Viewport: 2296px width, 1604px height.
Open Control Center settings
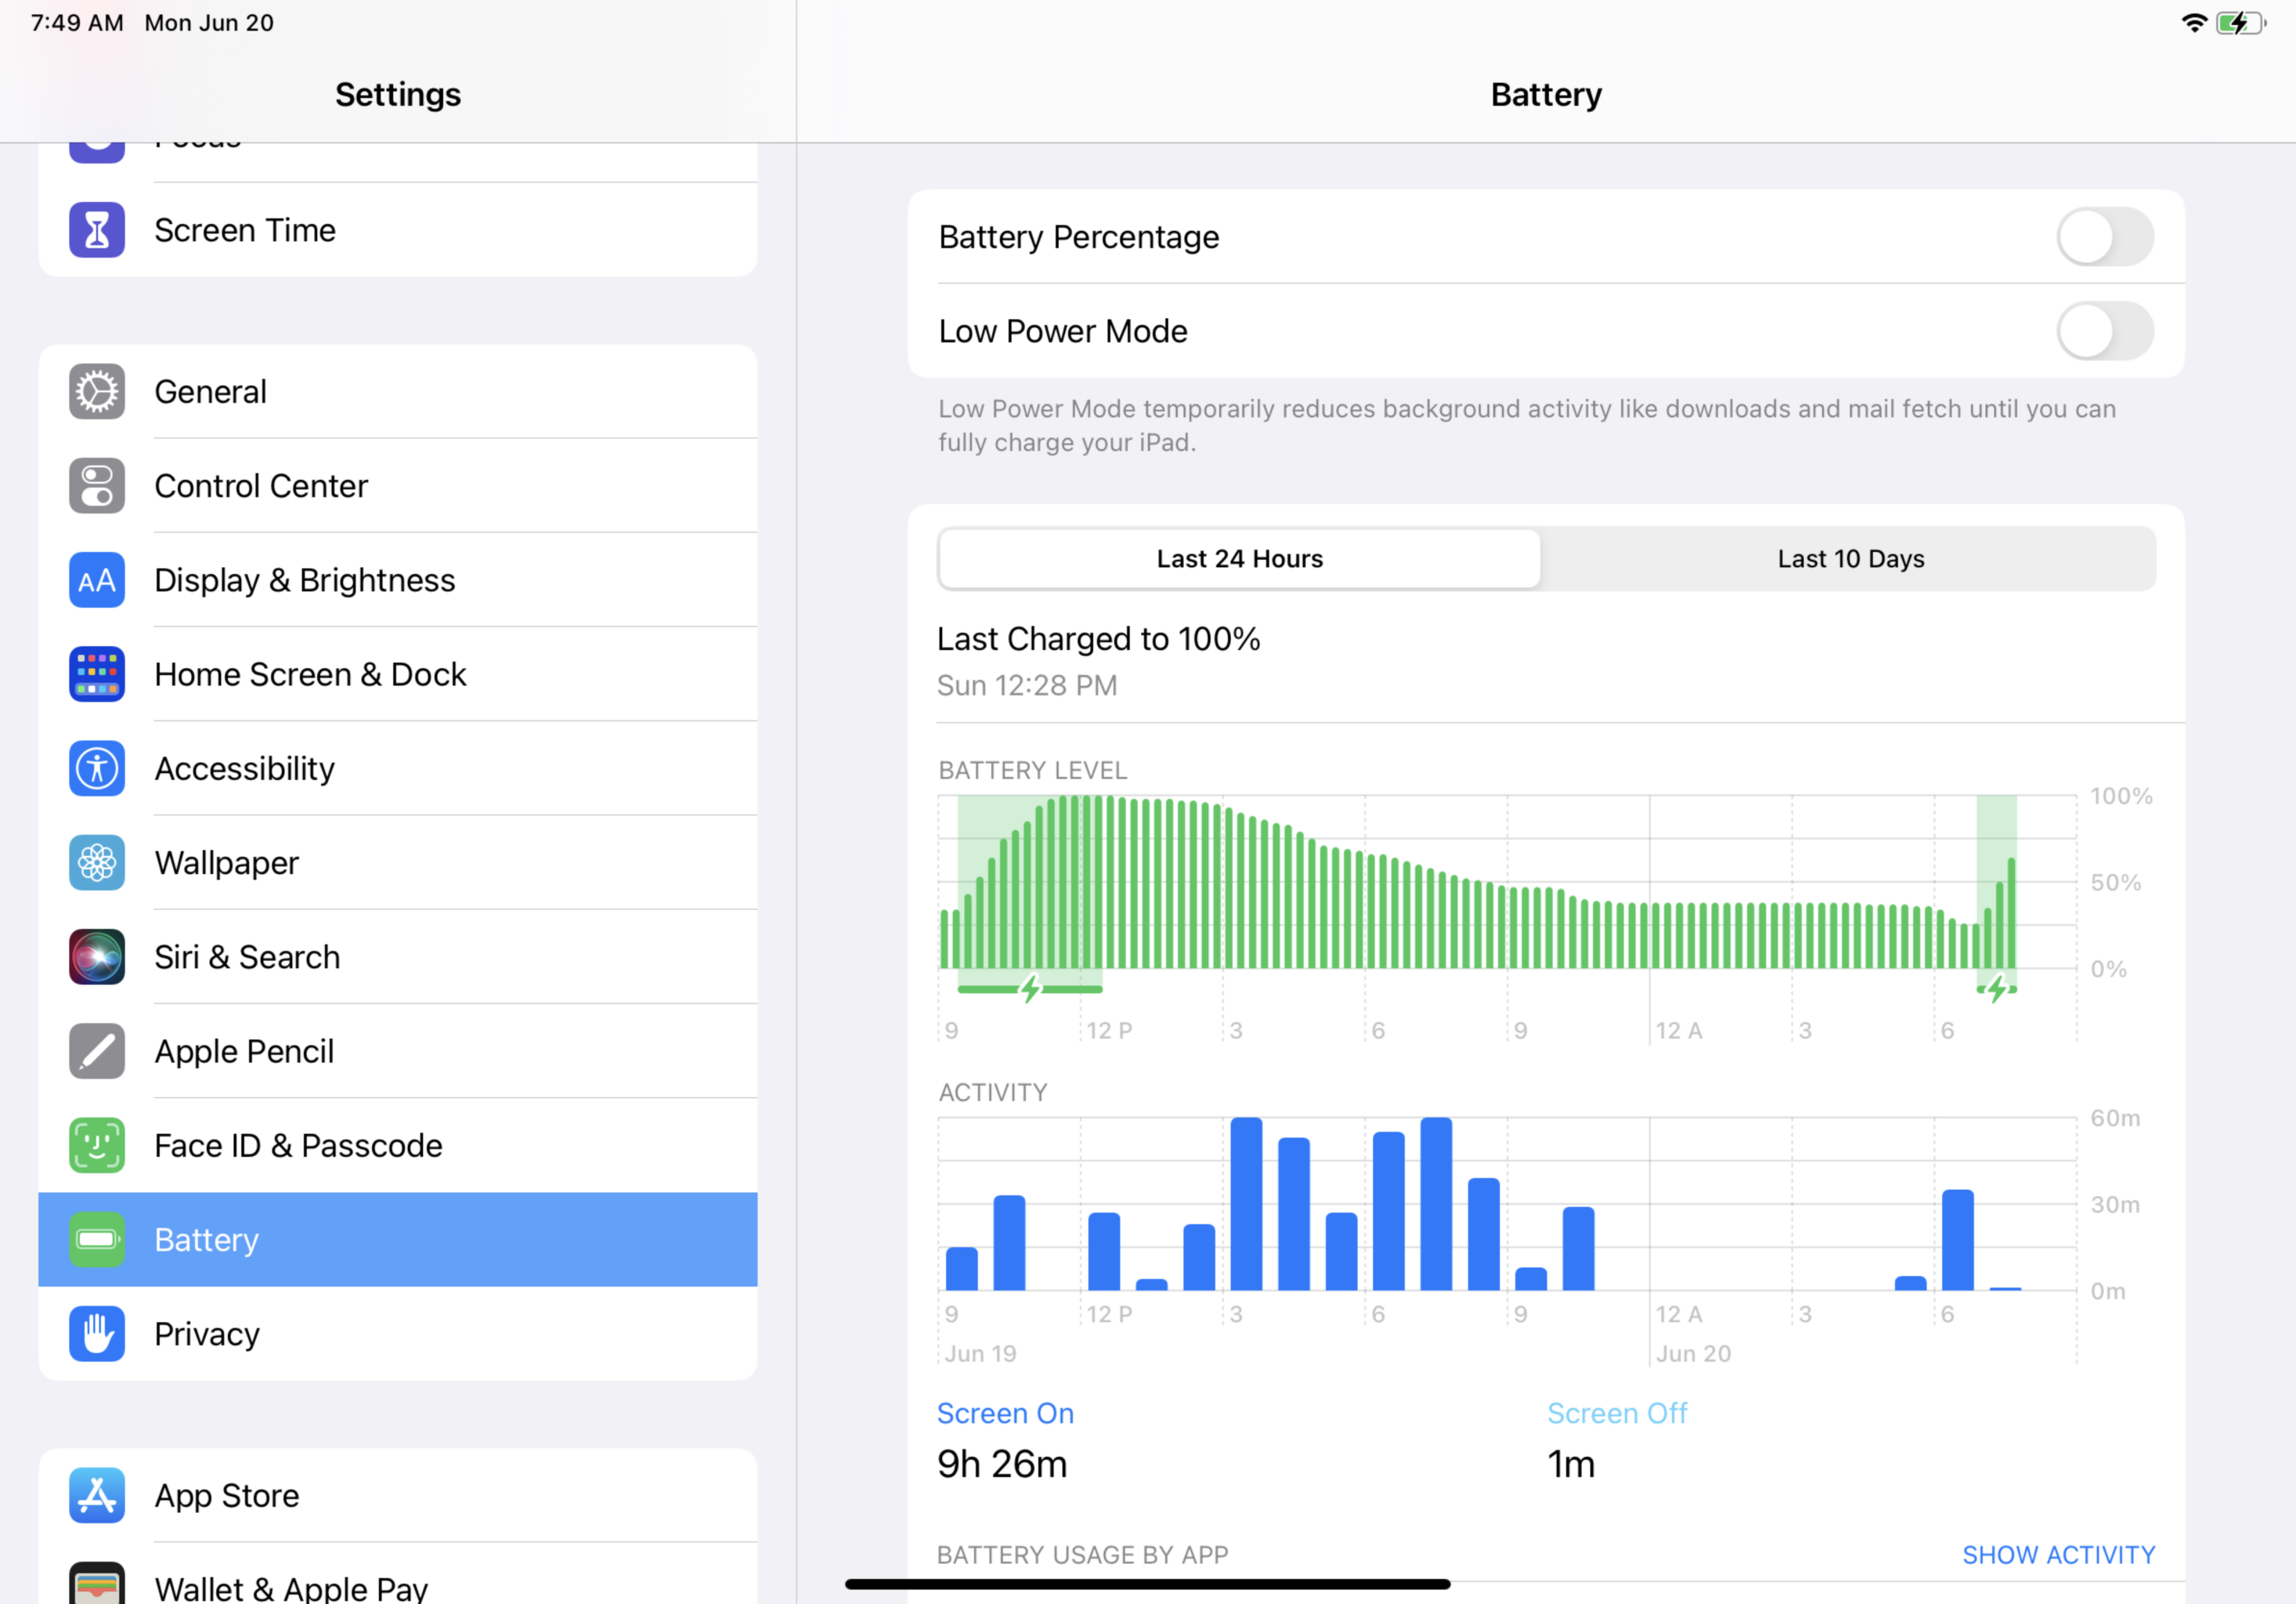(x=398, y=486)
